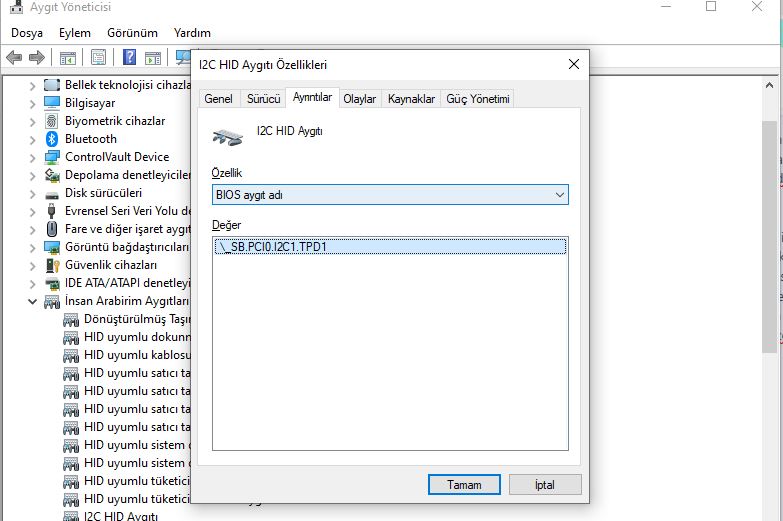Click the scroll up arrow in device tree

pos(770,85)
